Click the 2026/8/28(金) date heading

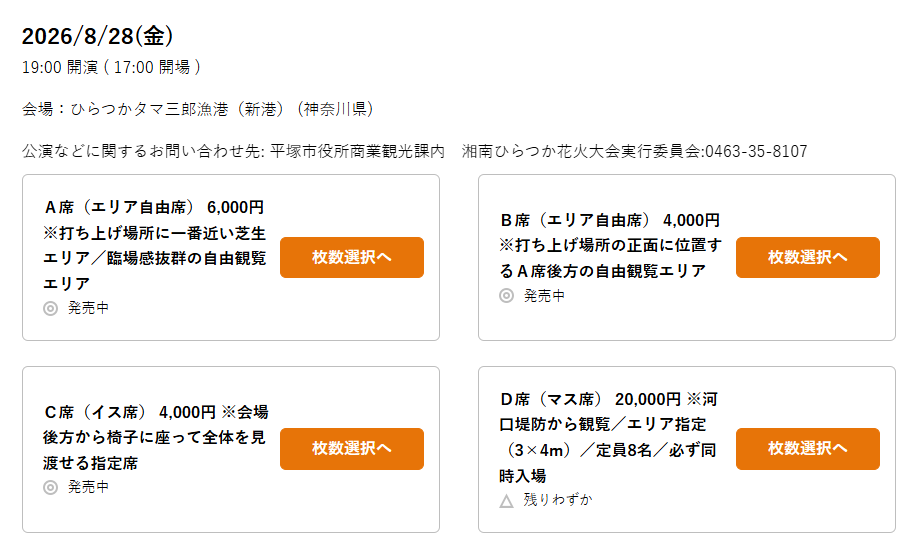pos(97,36)
